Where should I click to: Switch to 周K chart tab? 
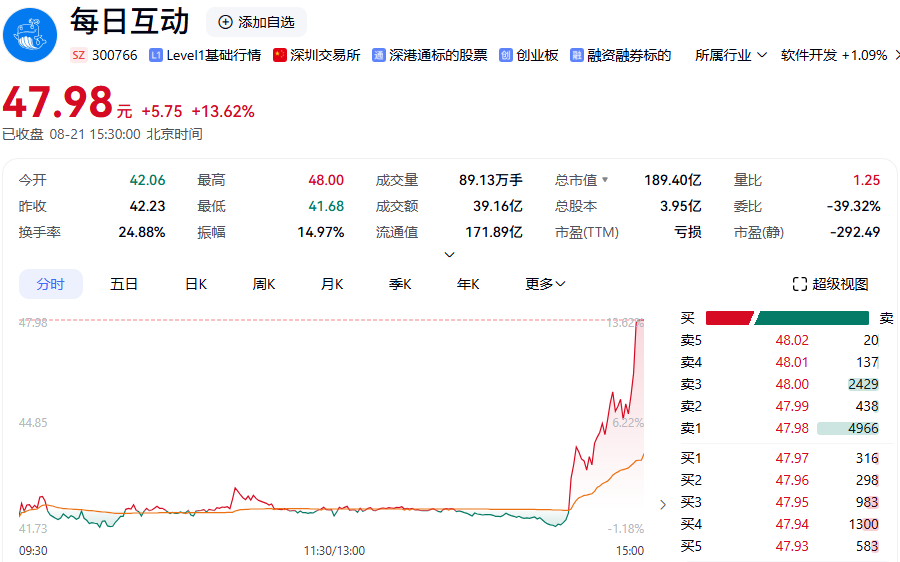click(263, 284)
